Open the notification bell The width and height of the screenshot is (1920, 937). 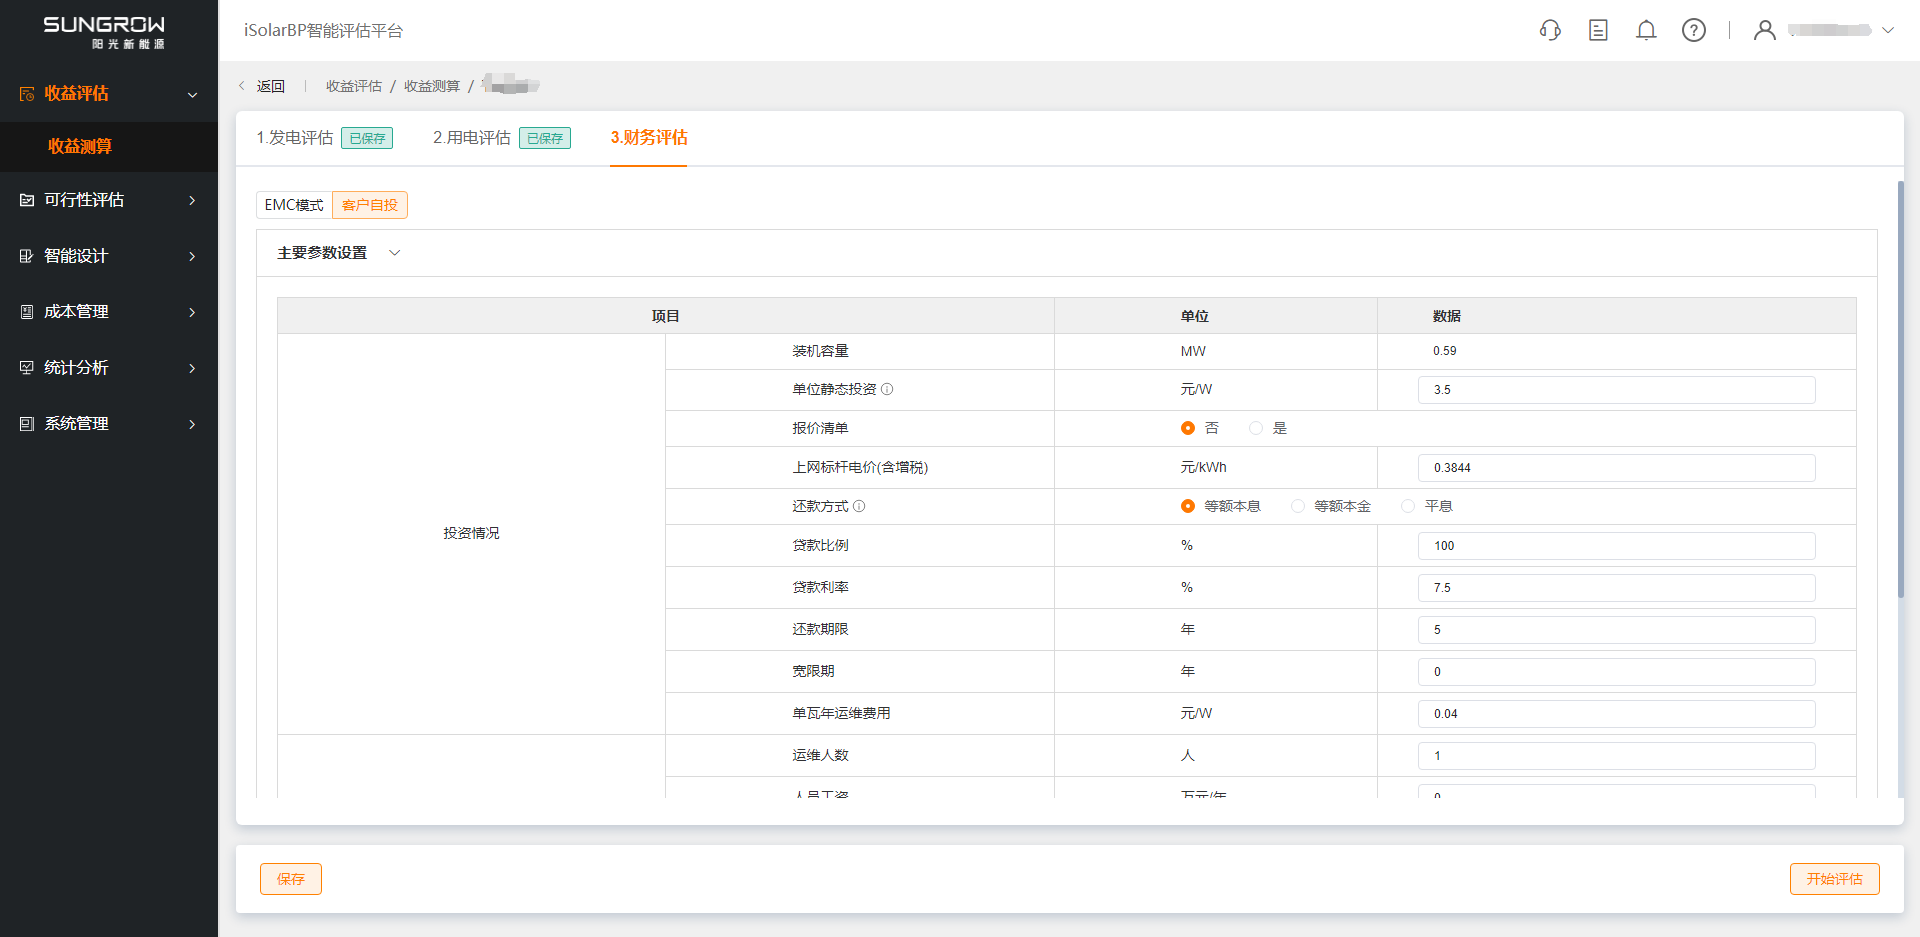1646,30
